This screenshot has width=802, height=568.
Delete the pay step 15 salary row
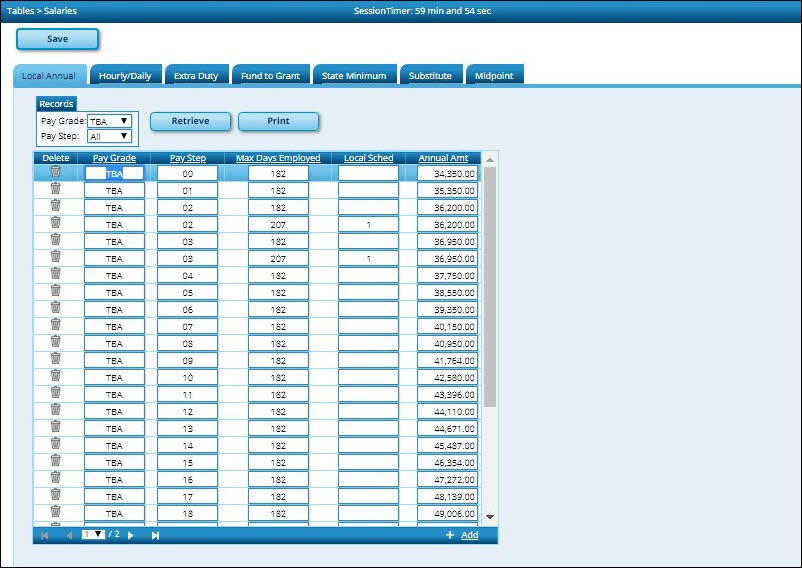point(55,461)
